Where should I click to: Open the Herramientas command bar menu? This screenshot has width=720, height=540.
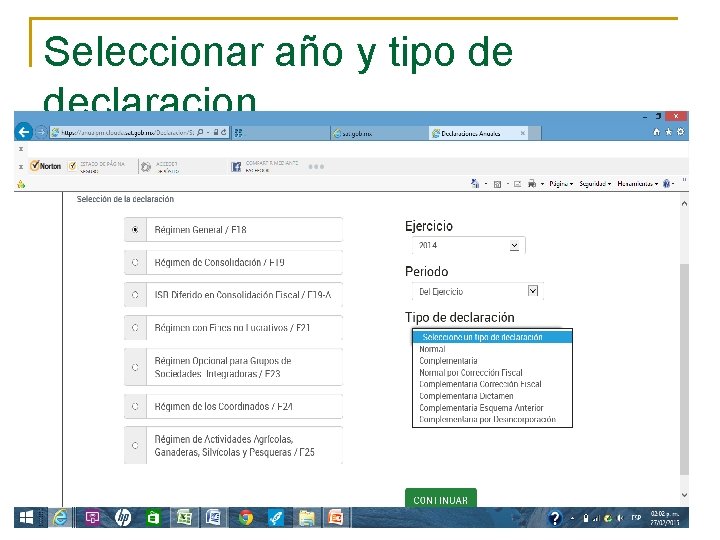637,184
